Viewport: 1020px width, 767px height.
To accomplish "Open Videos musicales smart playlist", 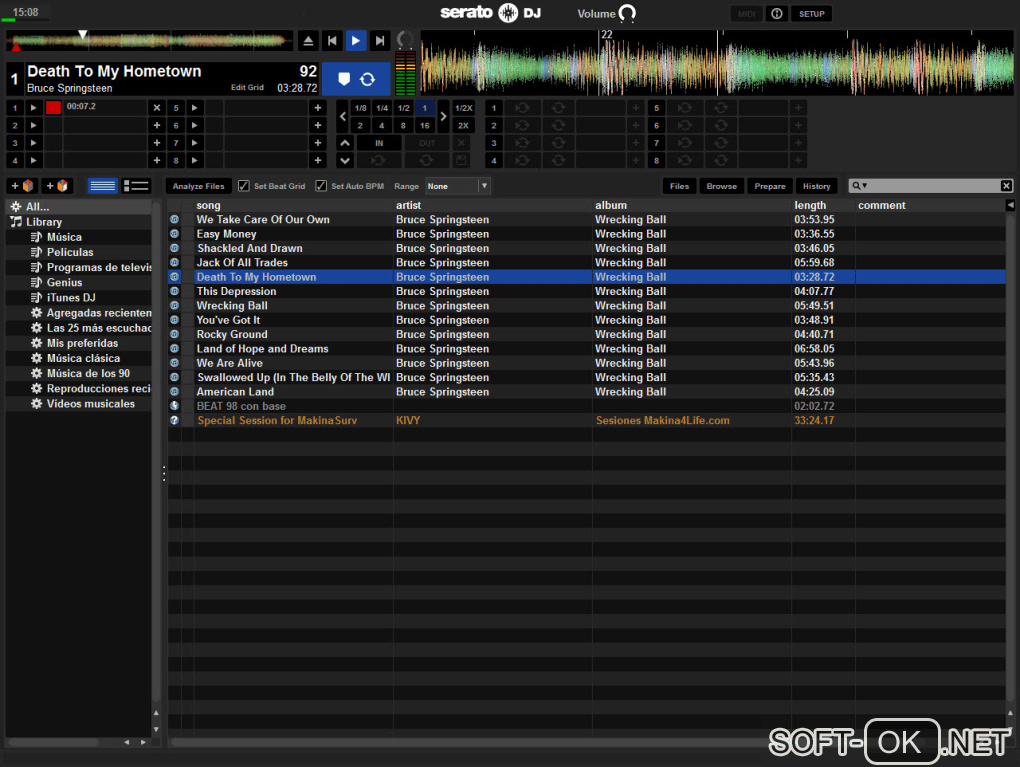I will pyautogui.click(x=79, y=403).
